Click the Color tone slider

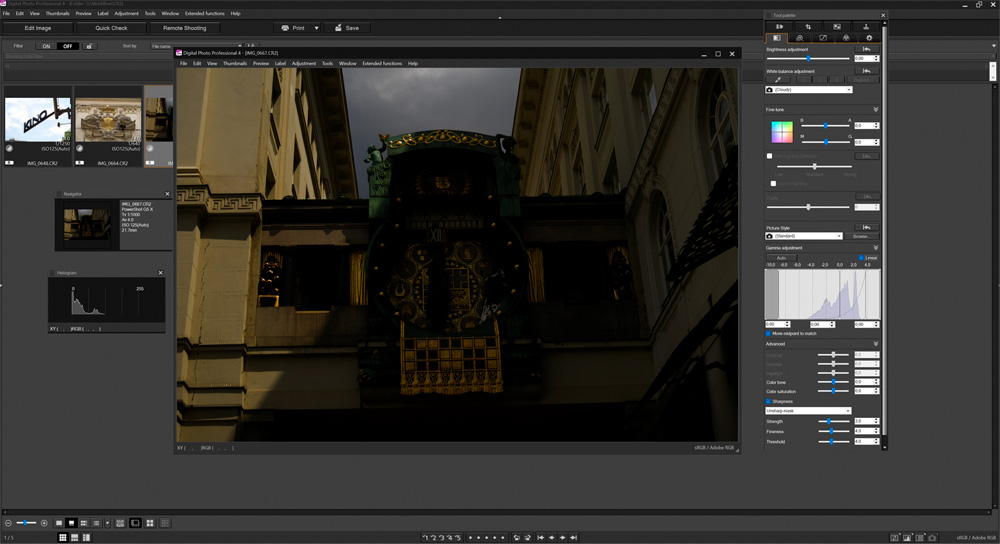point(834,382)
